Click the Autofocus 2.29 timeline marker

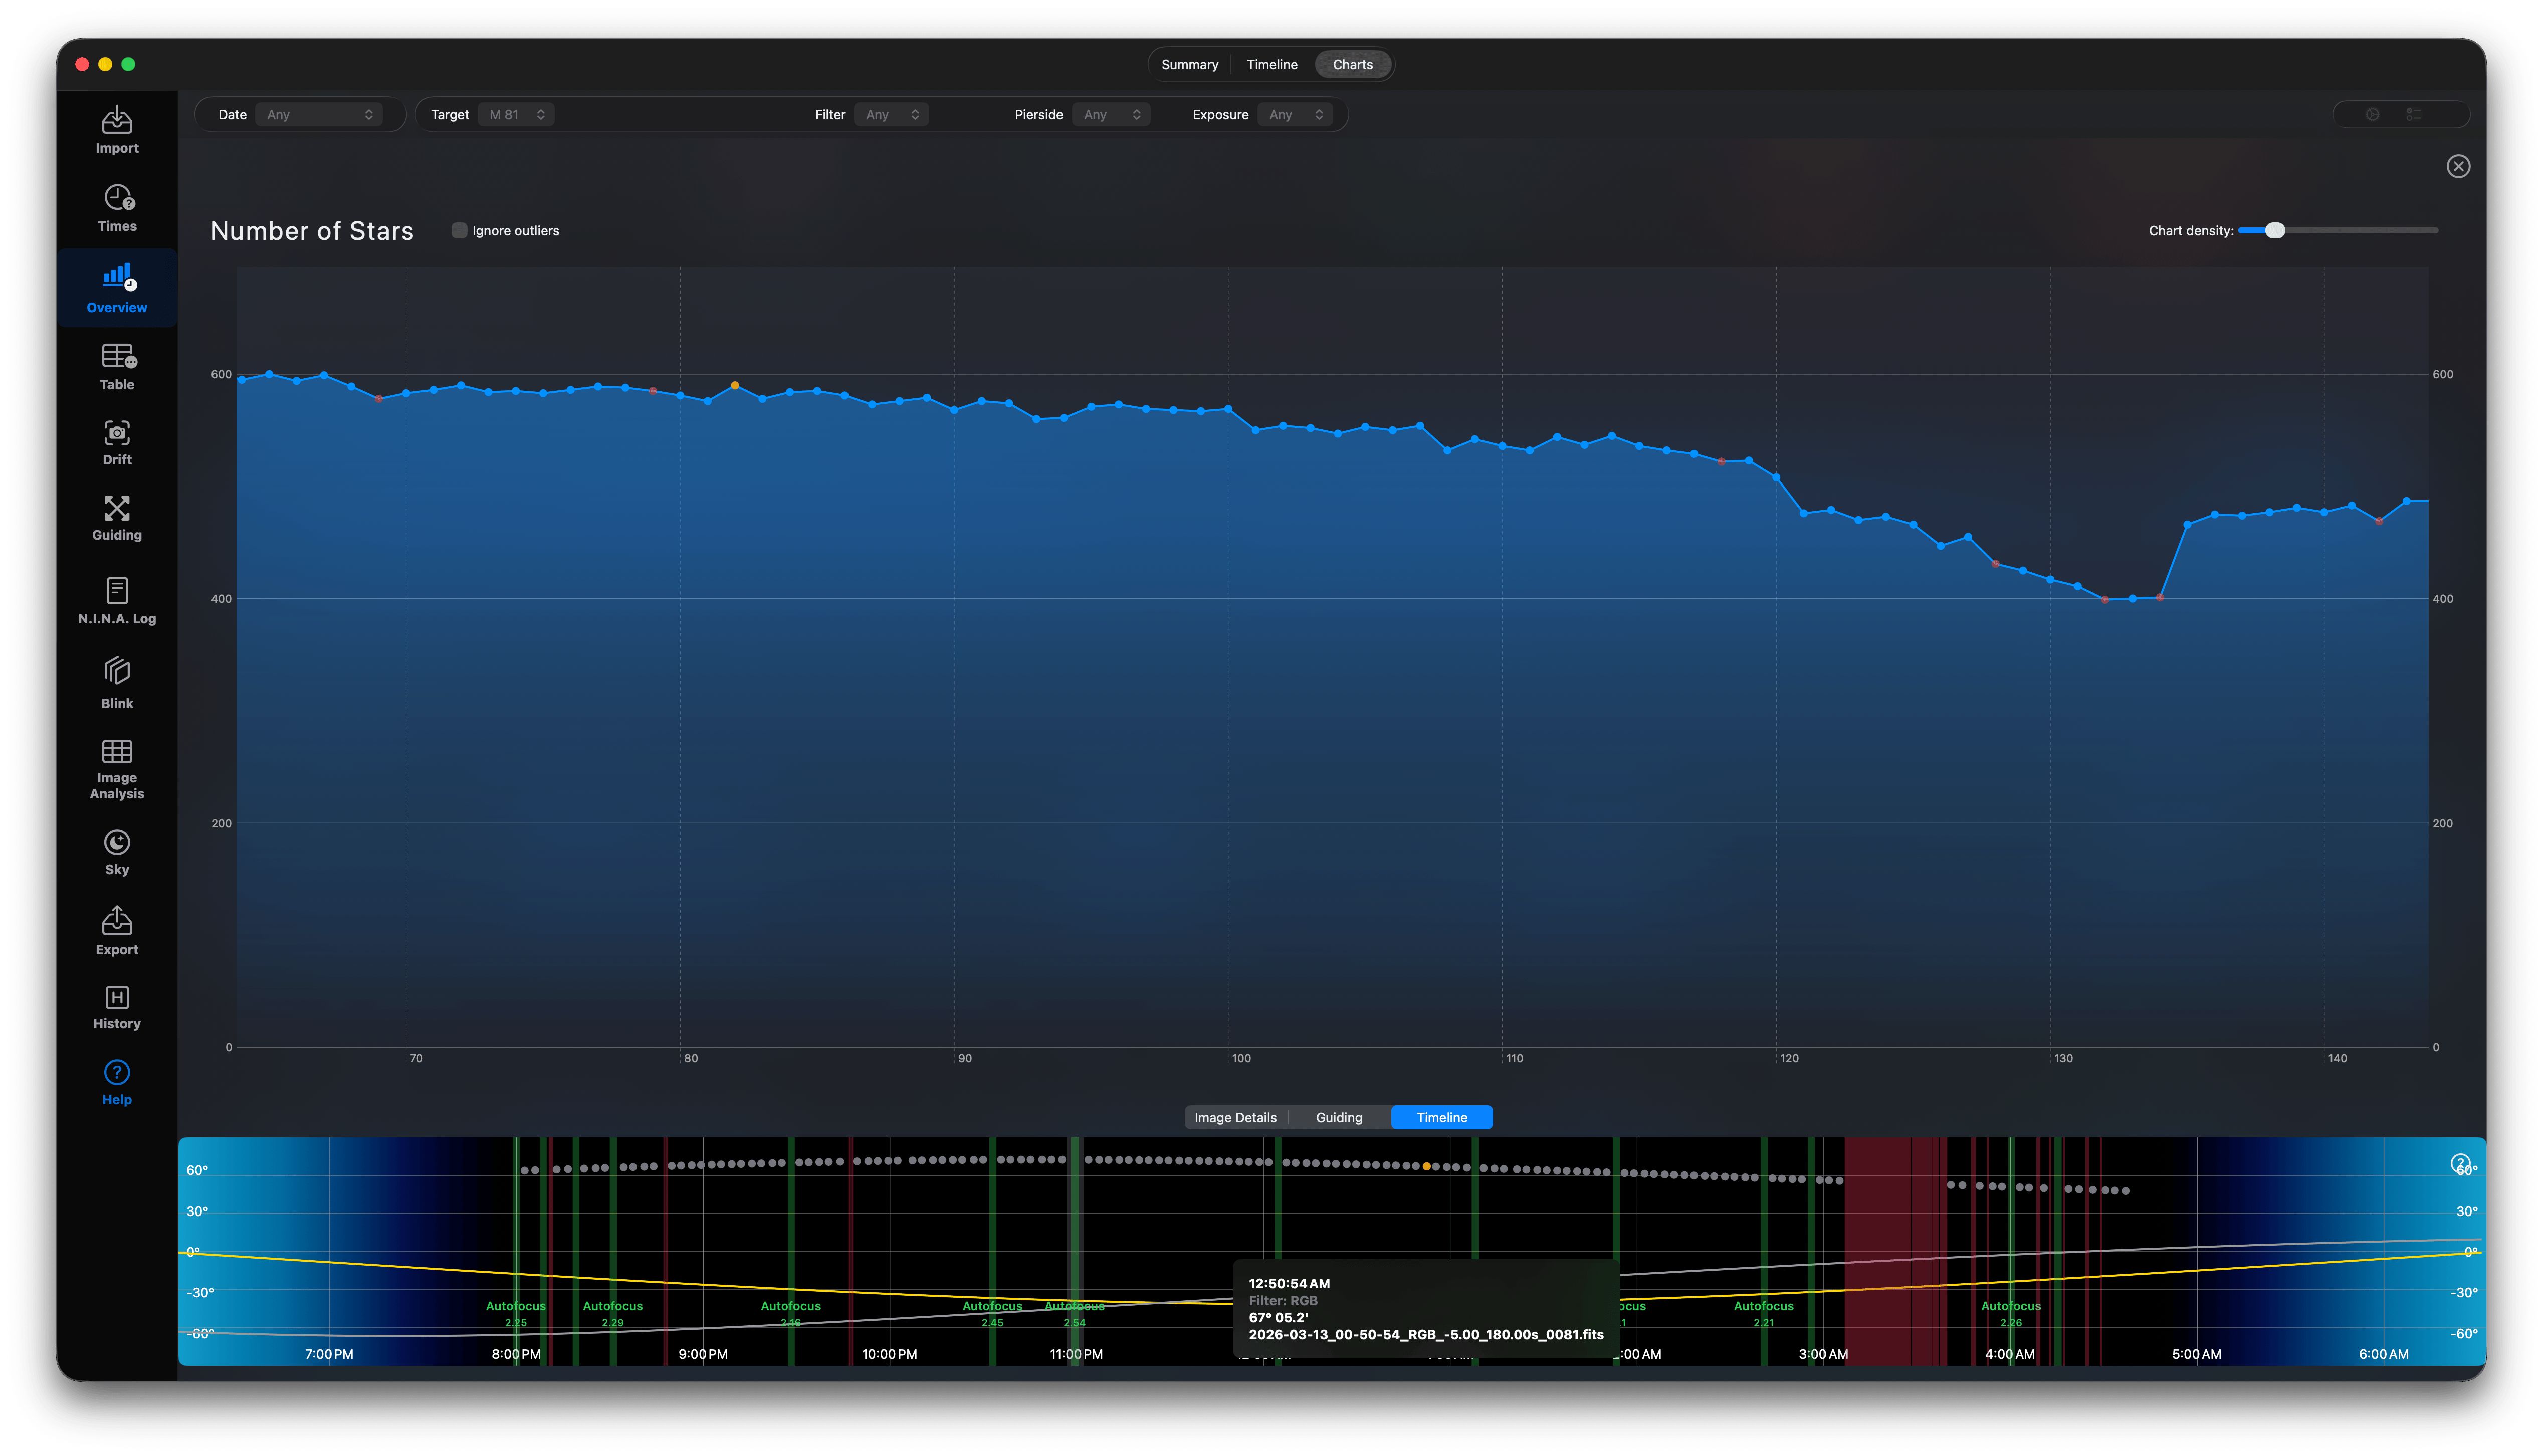pos(612,1313)
